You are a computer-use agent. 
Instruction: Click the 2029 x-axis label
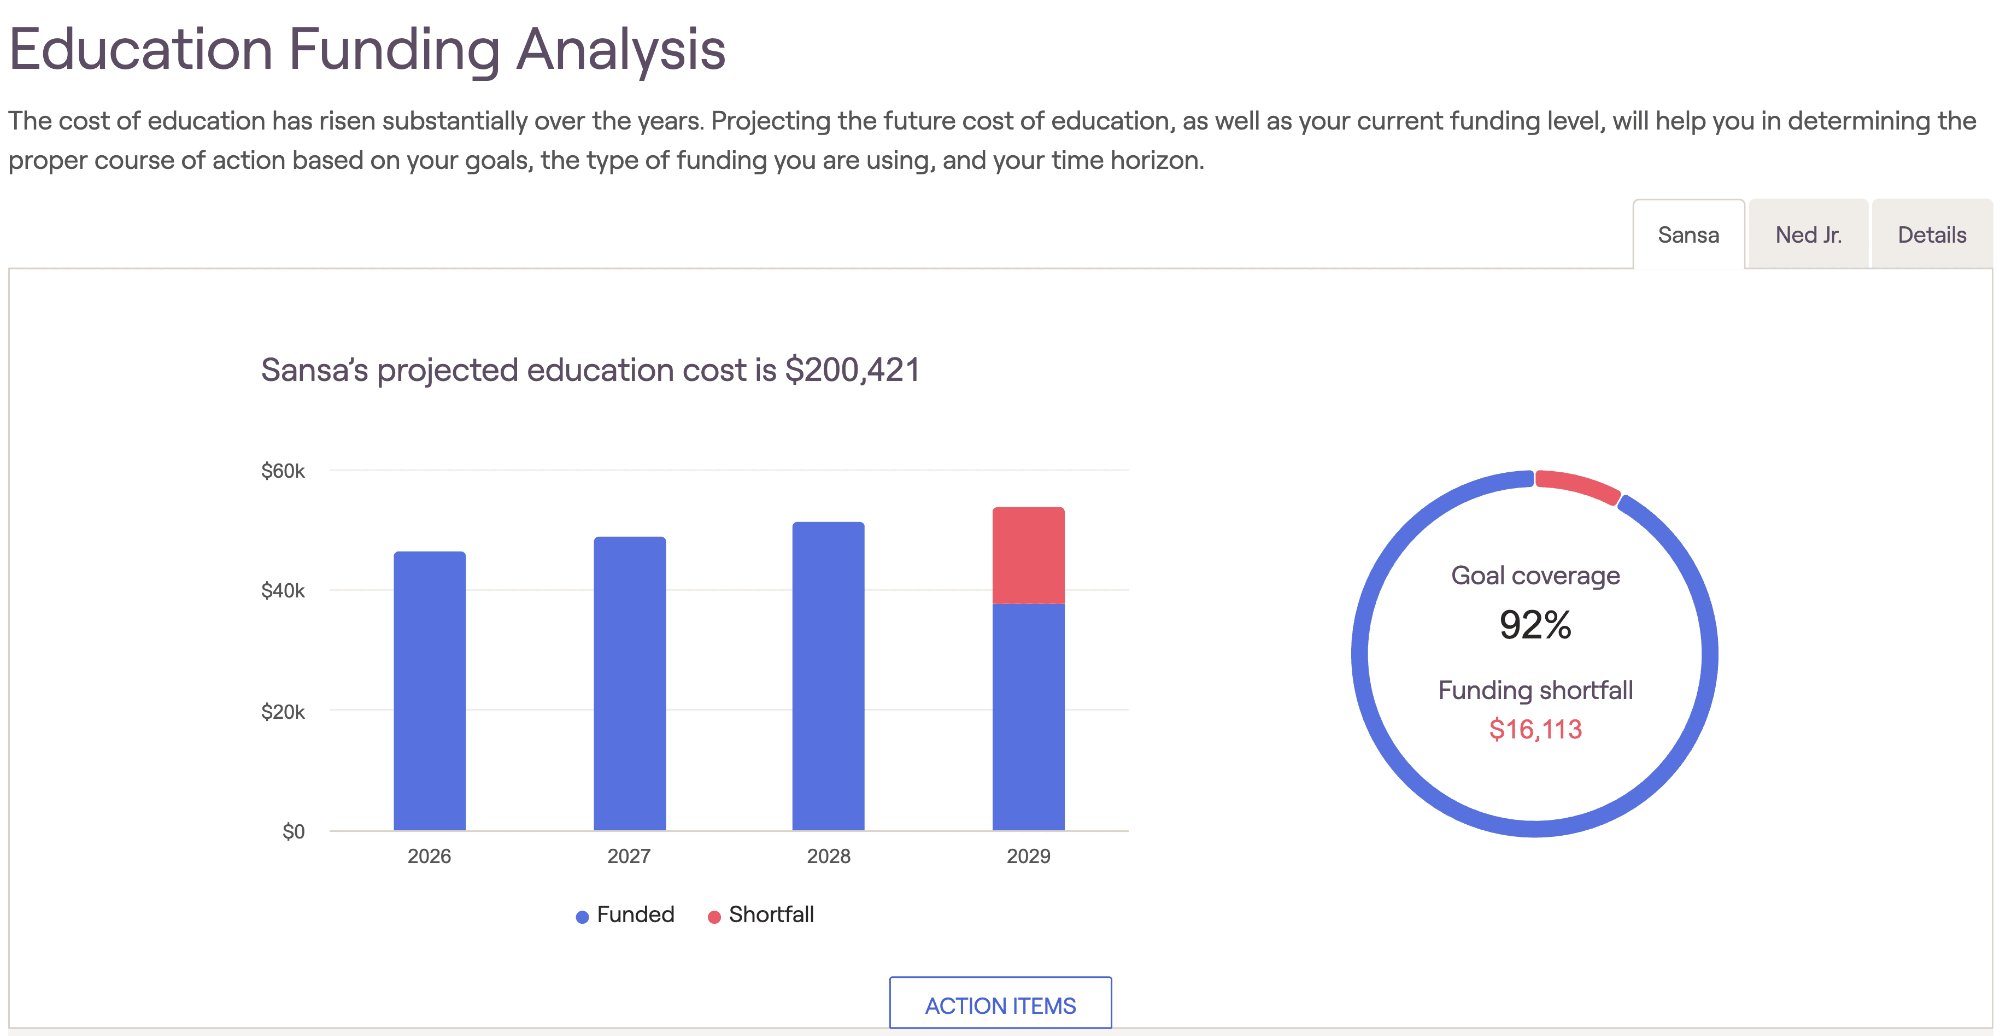(x=1028, y=856)
